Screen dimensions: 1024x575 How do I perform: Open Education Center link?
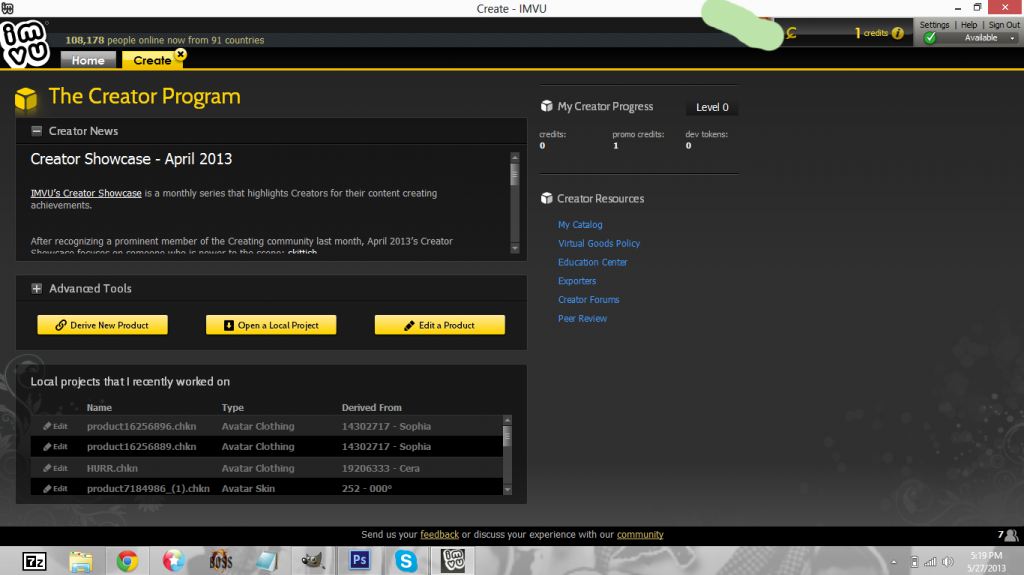592,262
